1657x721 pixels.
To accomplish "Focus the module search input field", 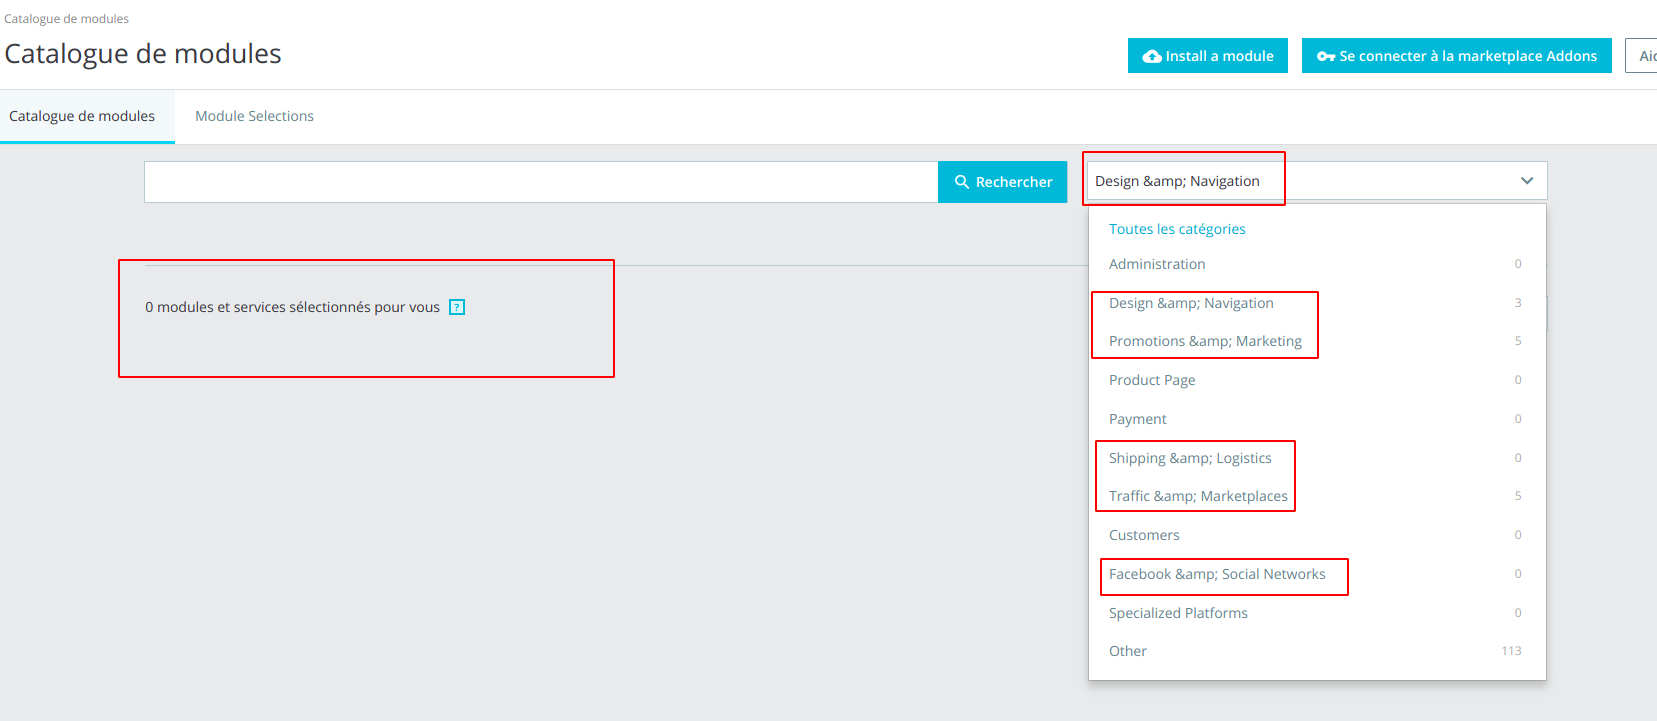I will pyautogui.click(x=541, y=182).
